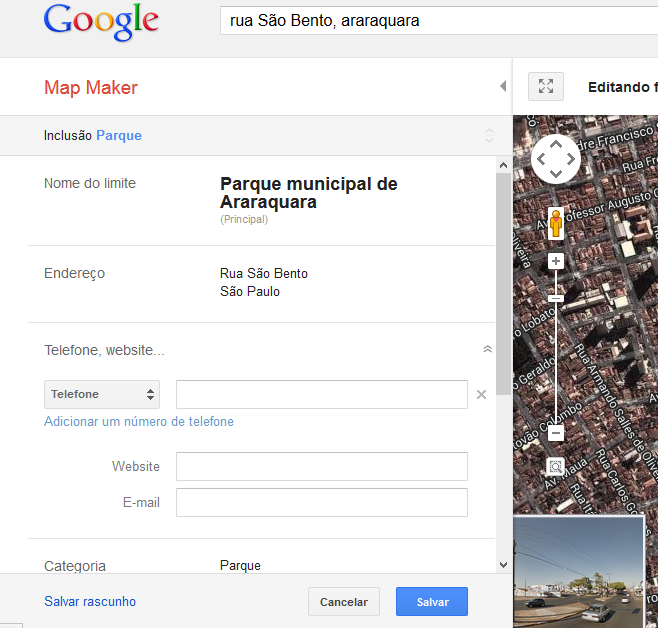This screenshot has width=658, height=628.
Task: Click the panel scrollbar down arrow
Action: click(503, 565)
